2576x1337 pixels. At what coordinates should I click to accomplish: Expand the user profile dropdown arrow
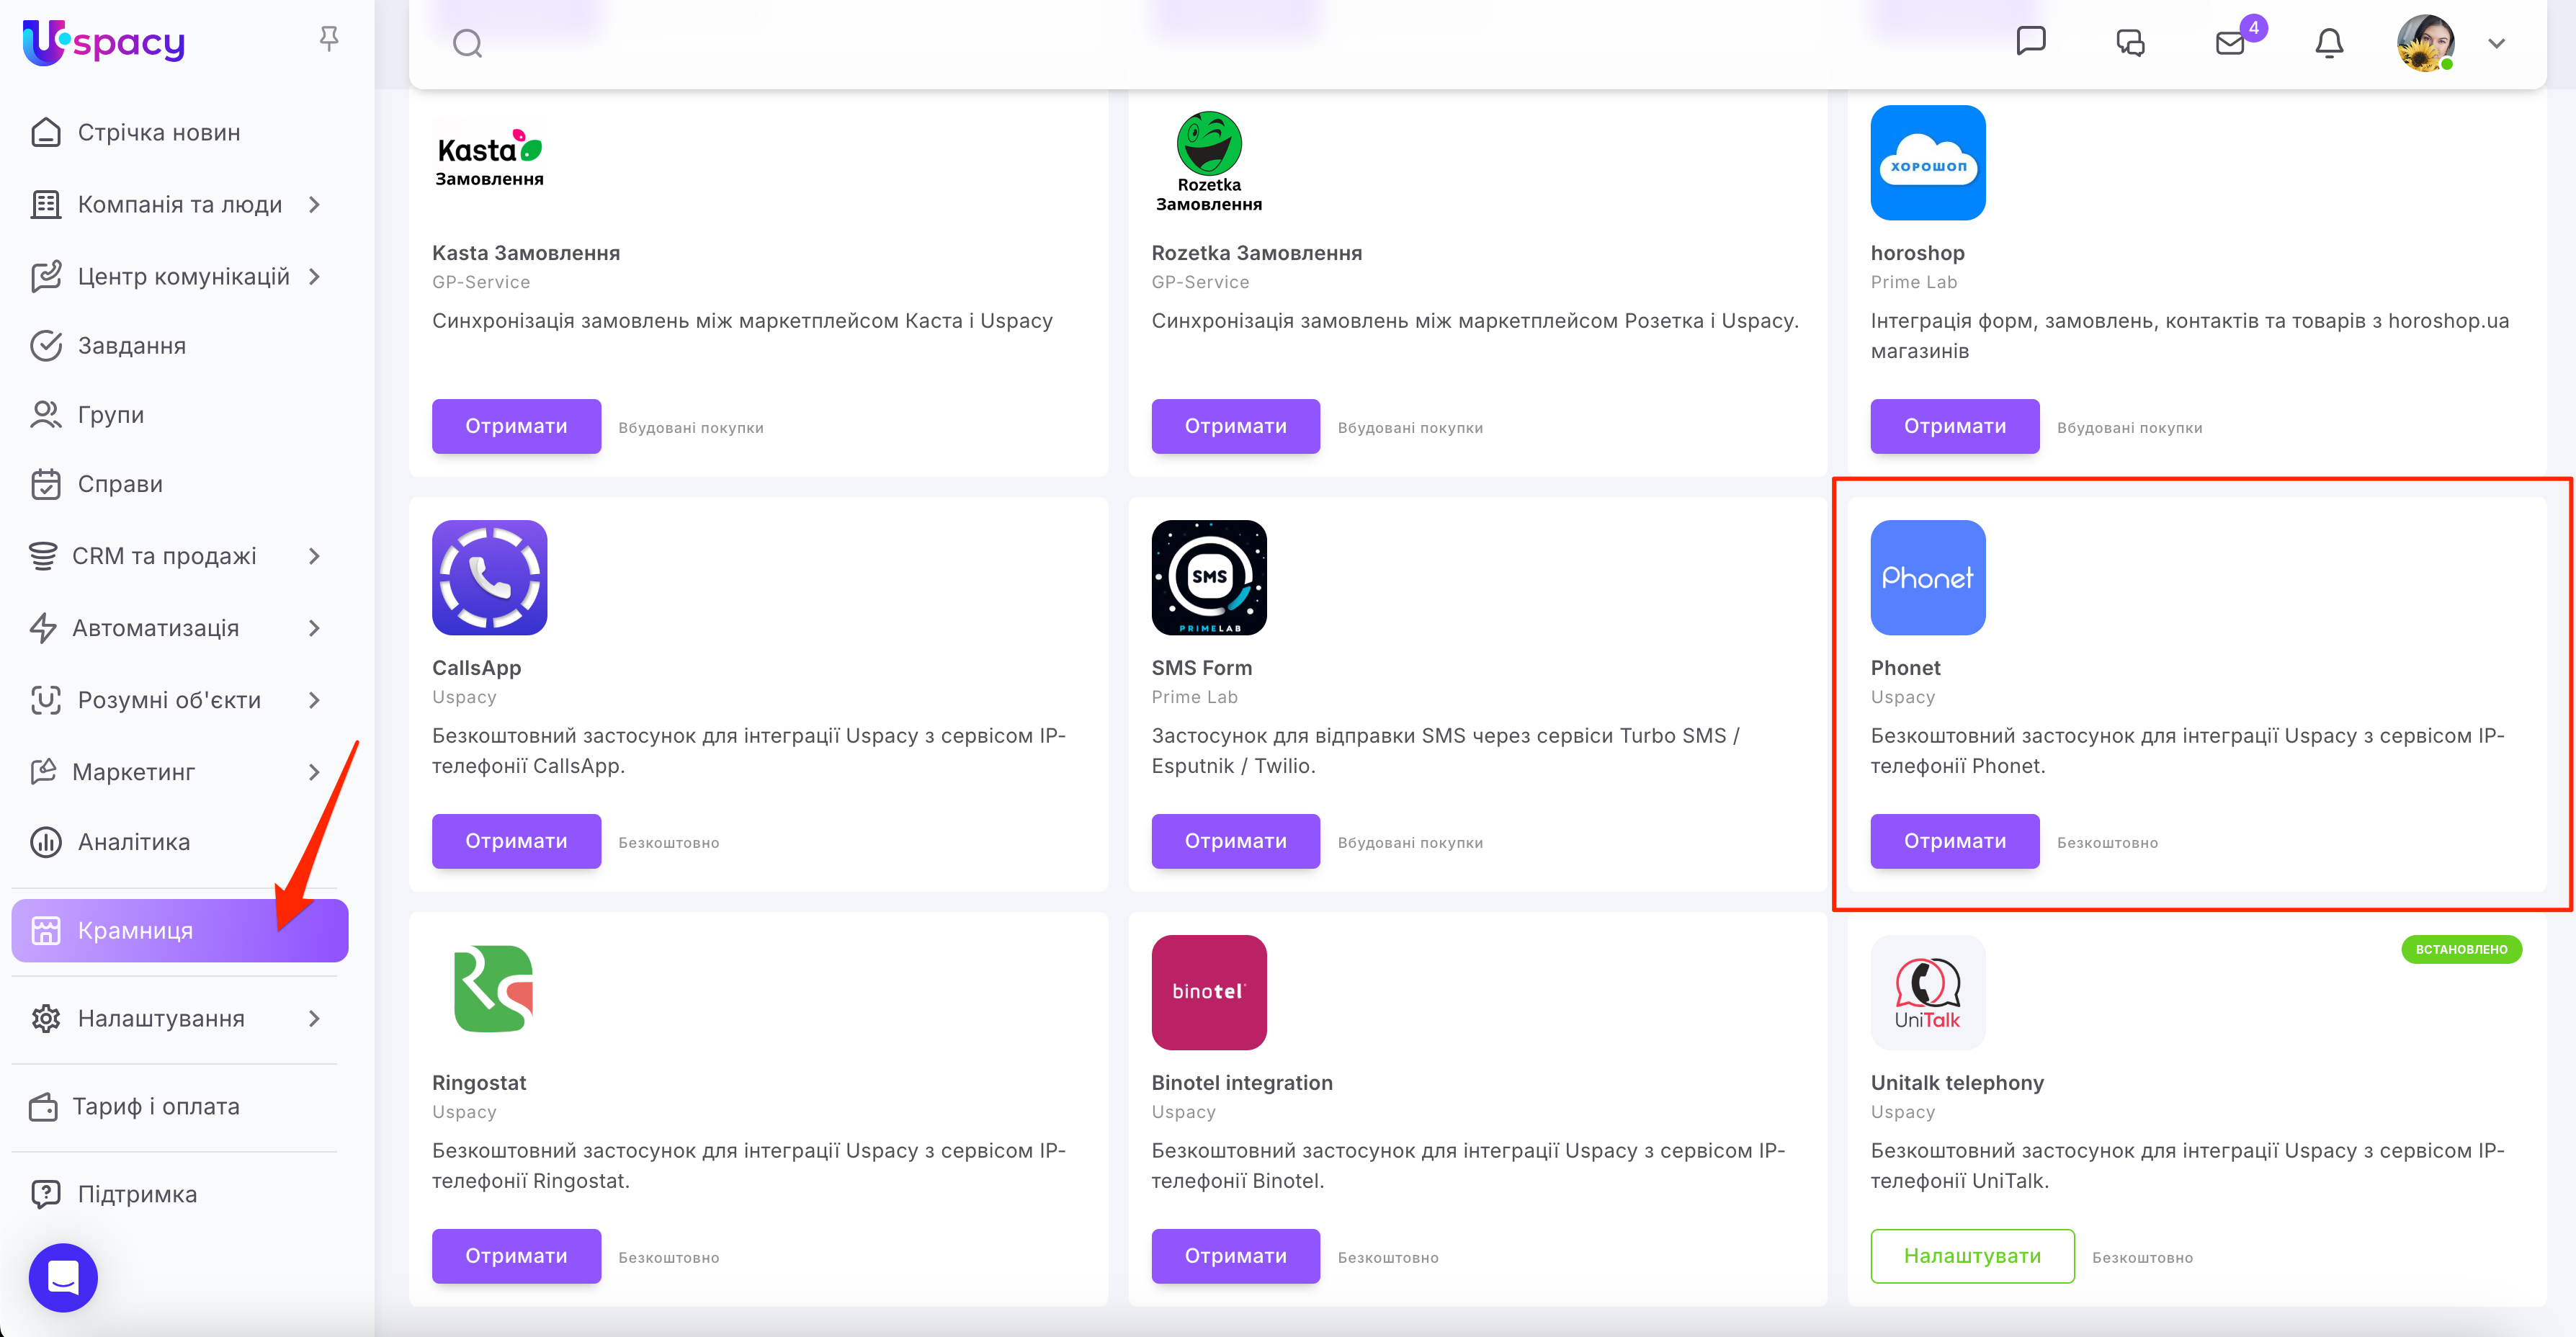pos(2496,43)
